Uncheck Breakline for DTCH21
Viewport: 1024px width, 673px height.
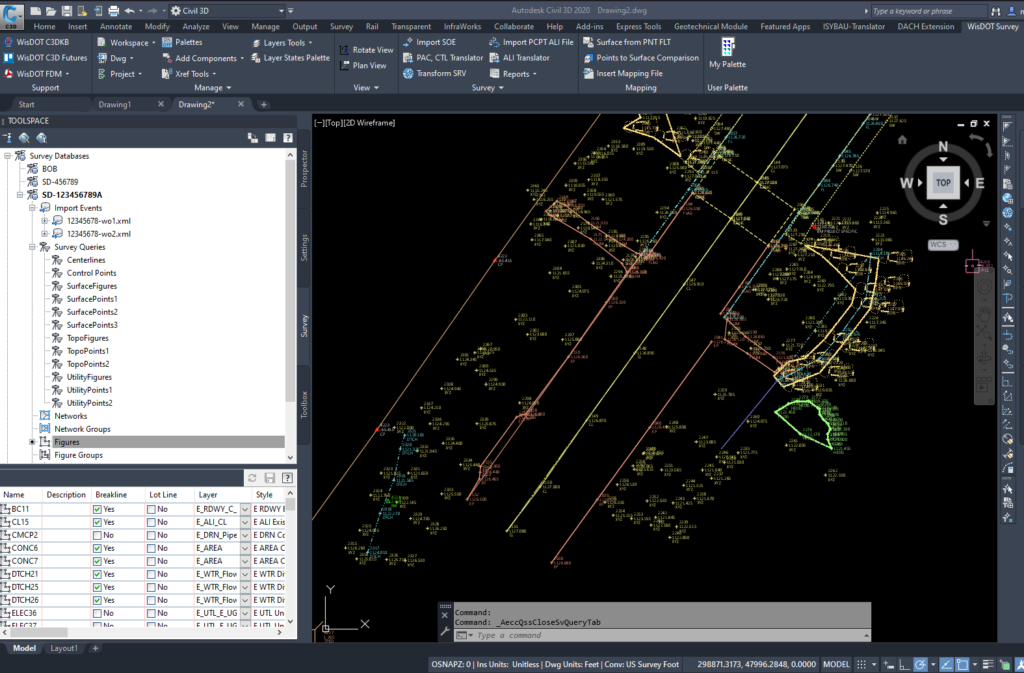point(97,574)
